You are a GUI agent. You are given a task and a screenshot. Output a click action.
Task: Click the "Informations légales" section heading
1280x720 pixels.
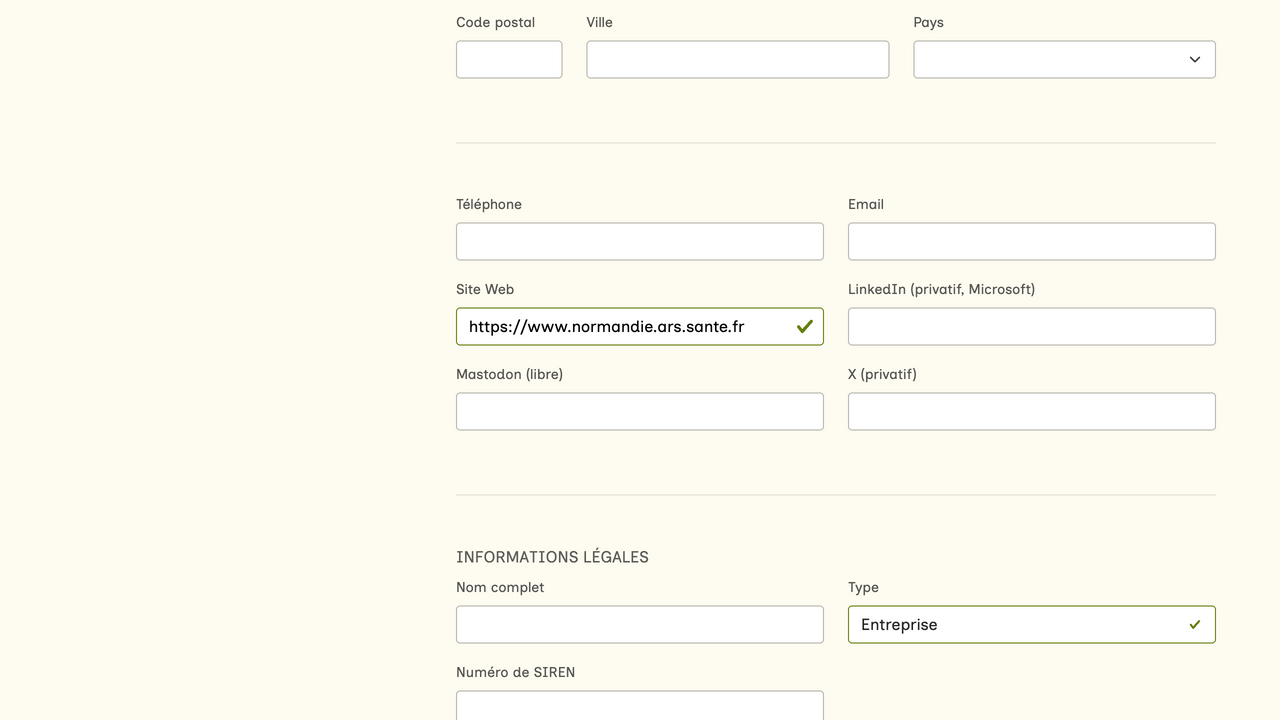click(x=552, y=557)
